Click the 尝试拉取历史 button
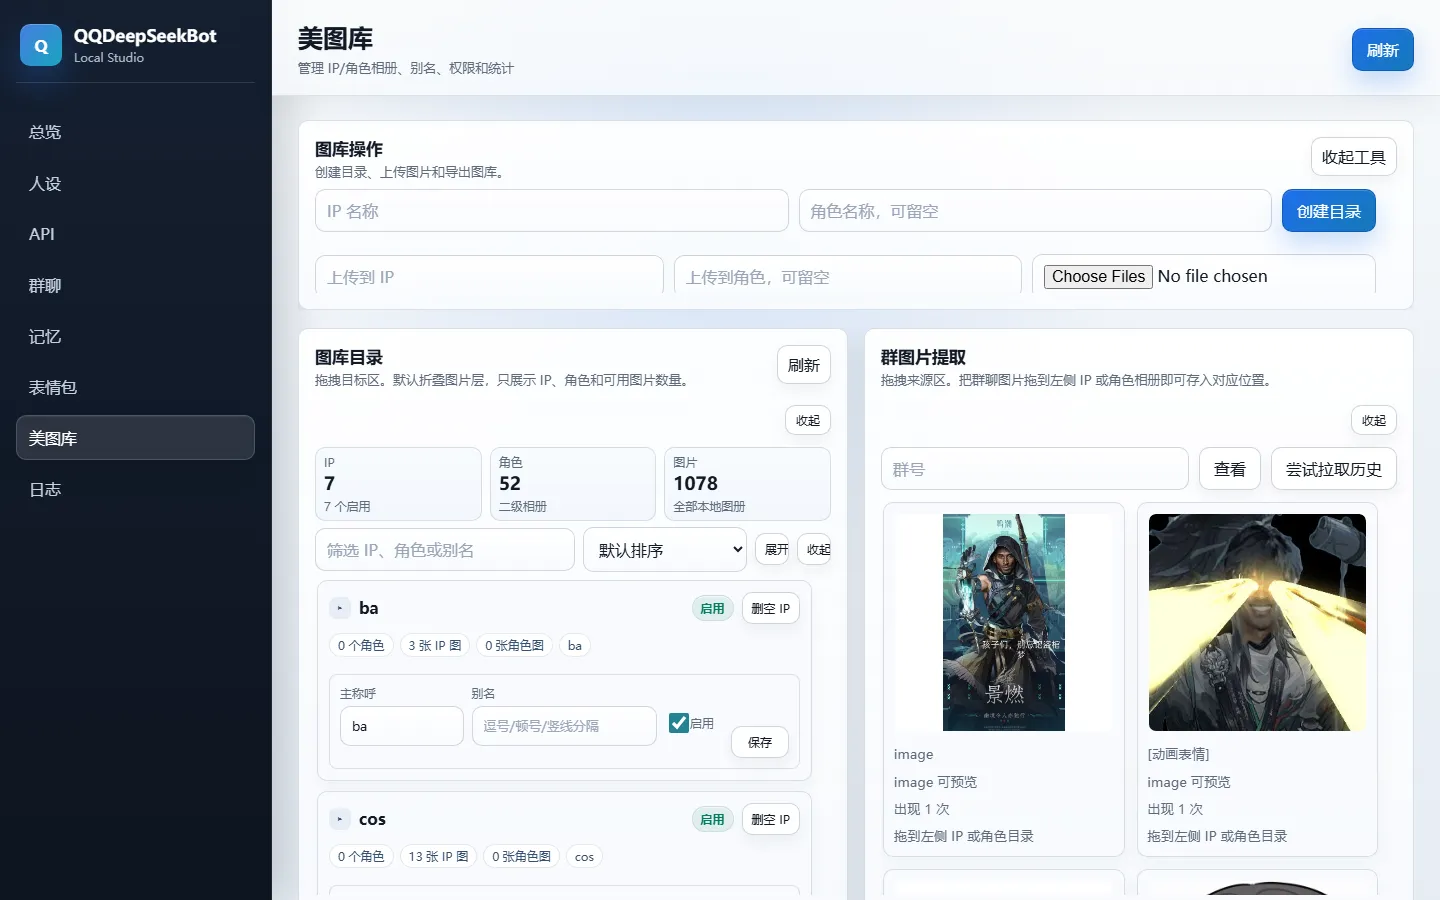1440x900 pixels. coord(1333,469)
